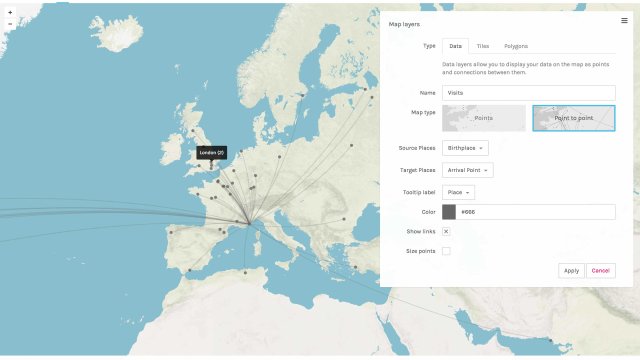Click the Cancel button
The width and height of the screenshot is (640, 360).
tap(600, 271)
